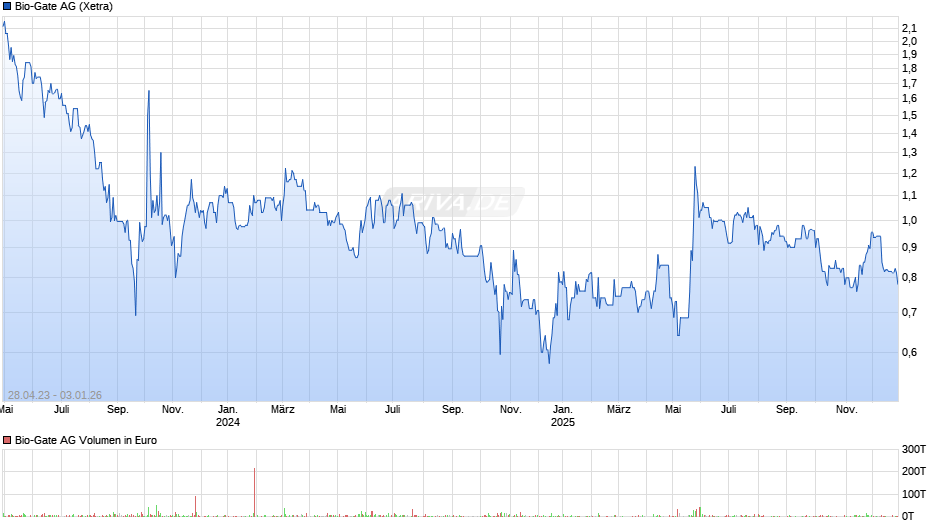
Task: Click the 'Mai' label between 'März' and 'Juli' 2024
Action: point(338,410)
